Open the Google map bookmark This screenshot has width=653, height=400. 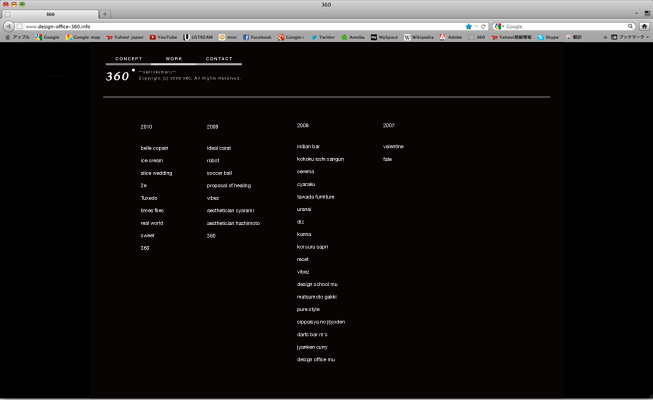pyautogui.click(x=83, y=37)
